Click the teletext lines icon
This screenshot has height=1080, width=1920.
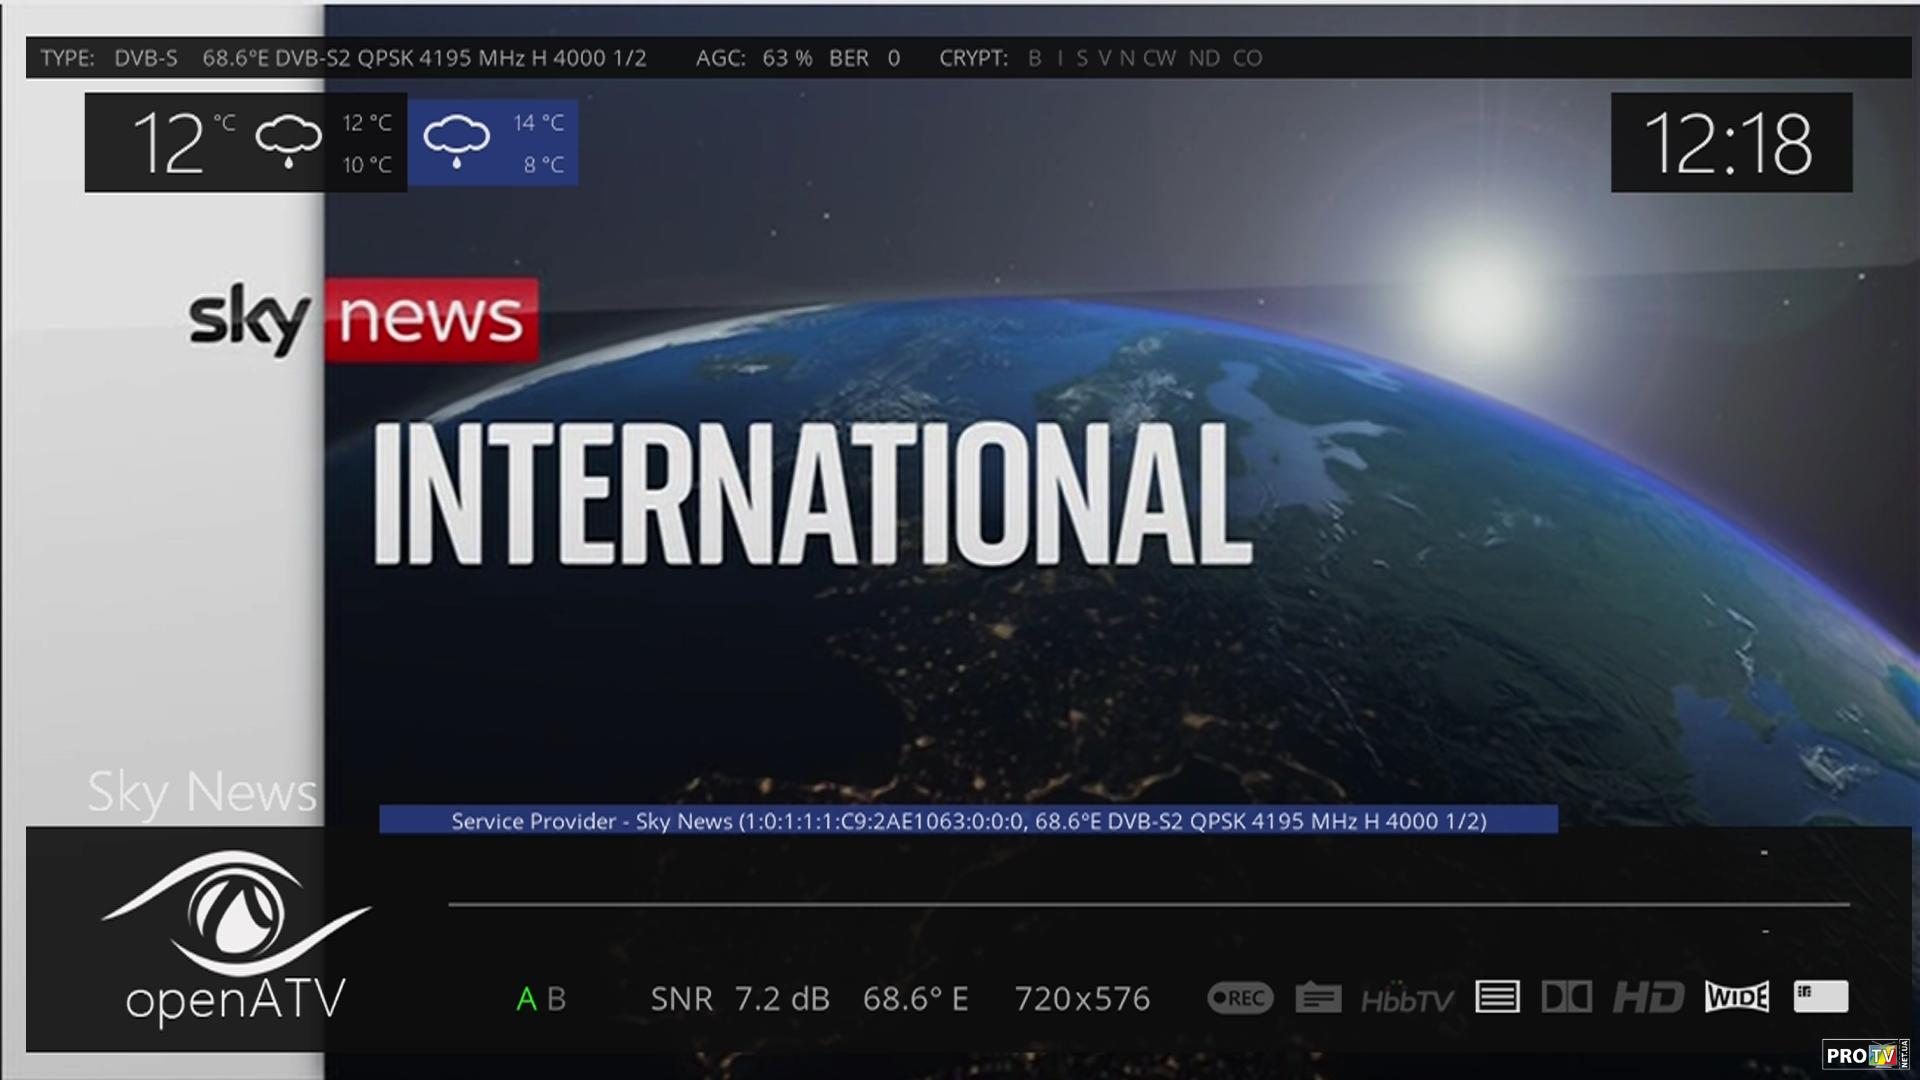coord(1497,997)
